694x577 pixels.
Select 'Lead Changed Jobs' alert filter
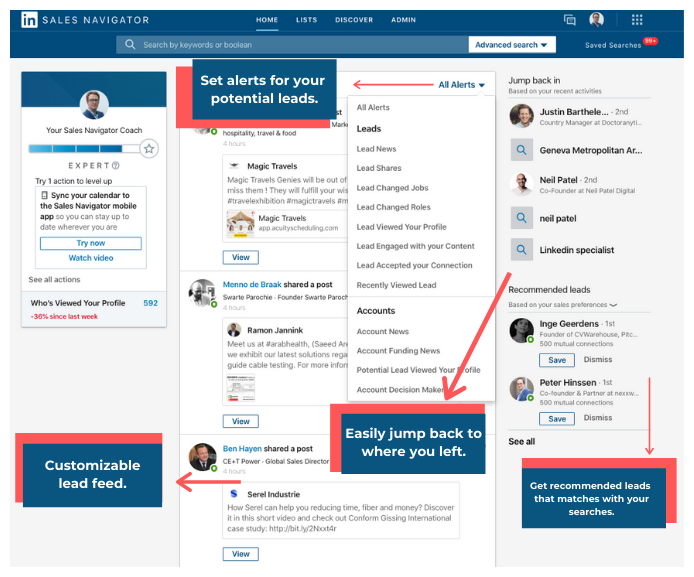pyautogui.click(x=392, y=188)
